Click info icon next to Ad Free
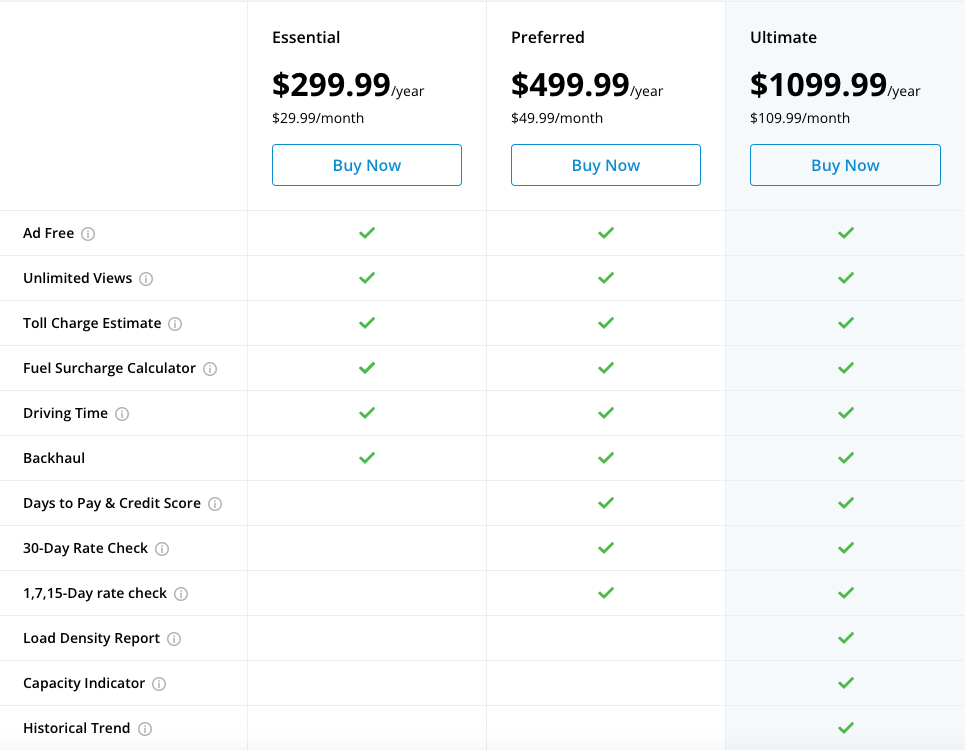This screenshot has height=750, width=965. point(88,234)
